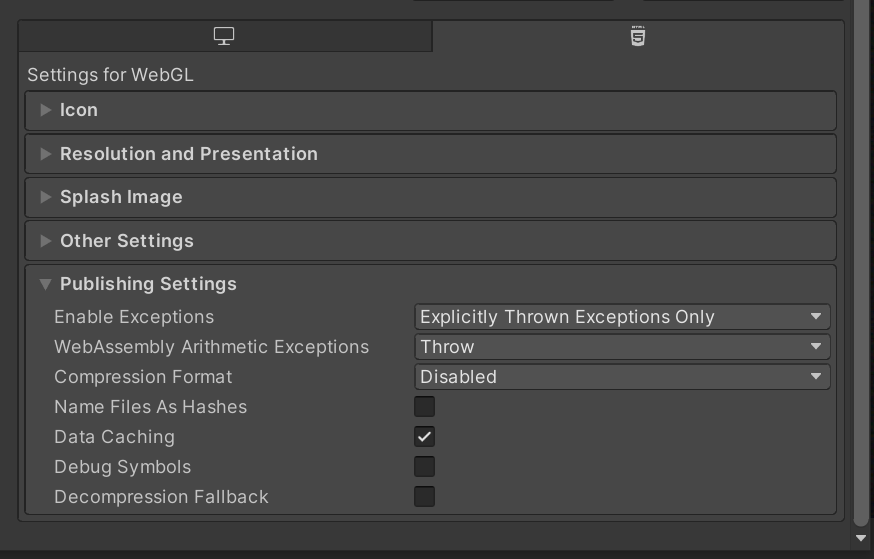
Task: Expand the Other Settings section
Action: pyautogui.click(x=430, y=241)
